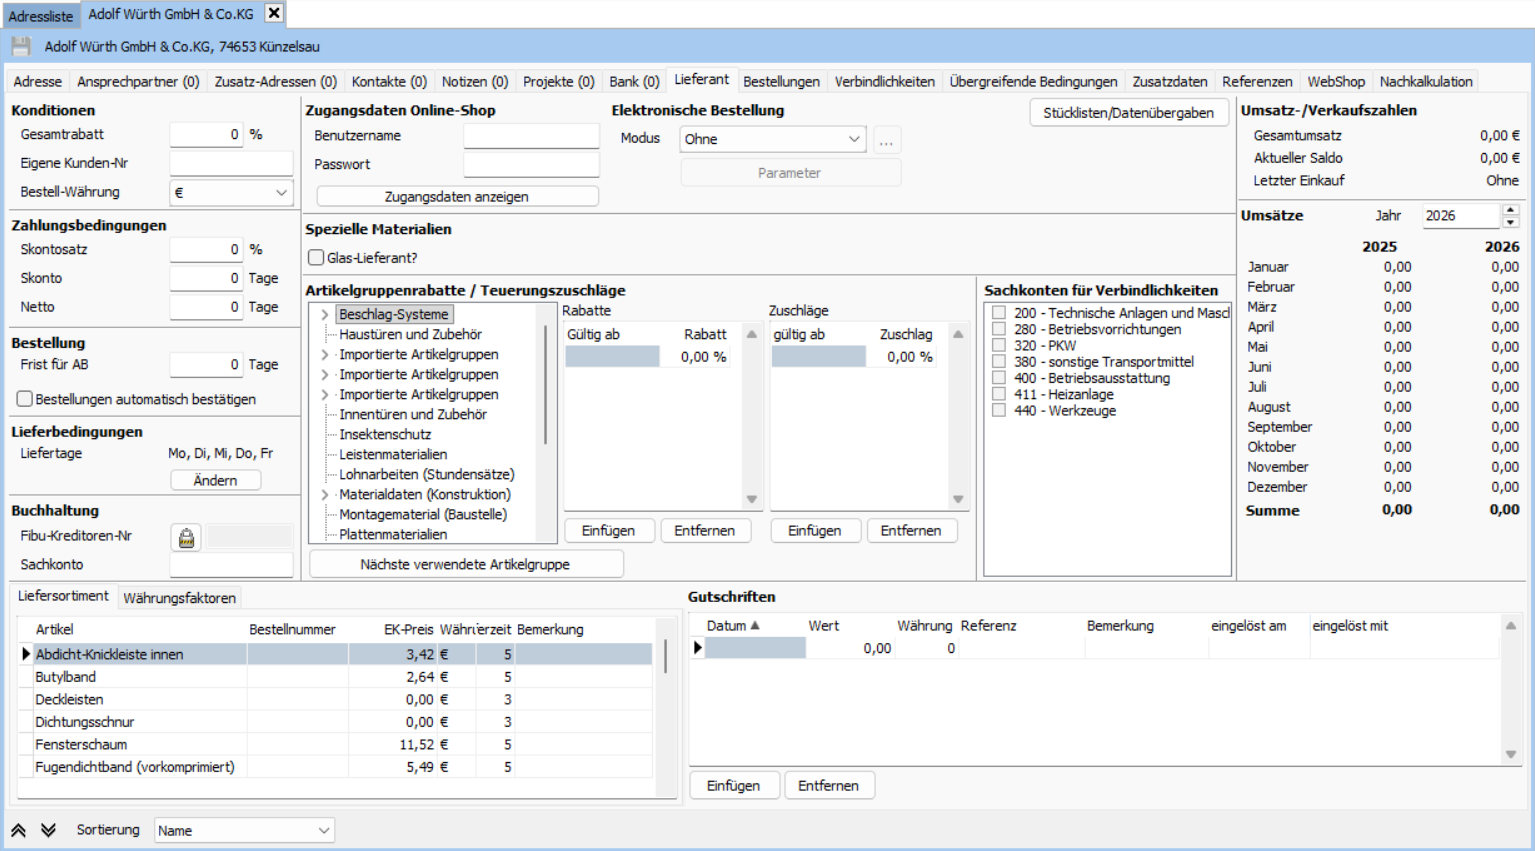
Task: Click the double up arrow icon
Action: click(x=19, y=830)
